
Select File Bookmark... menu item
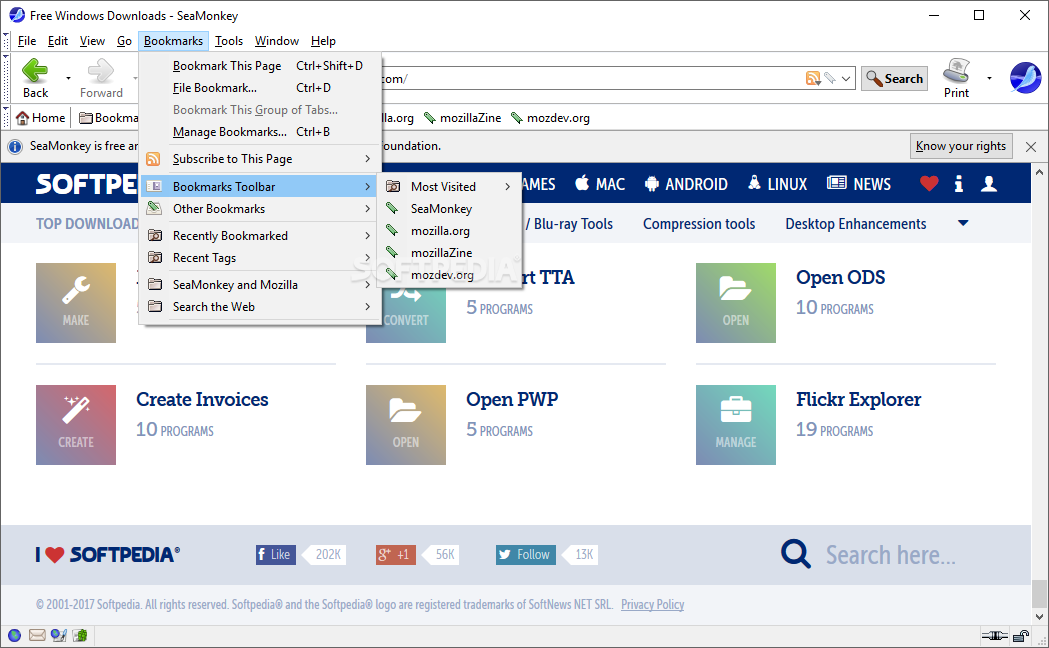coord(260,88)
